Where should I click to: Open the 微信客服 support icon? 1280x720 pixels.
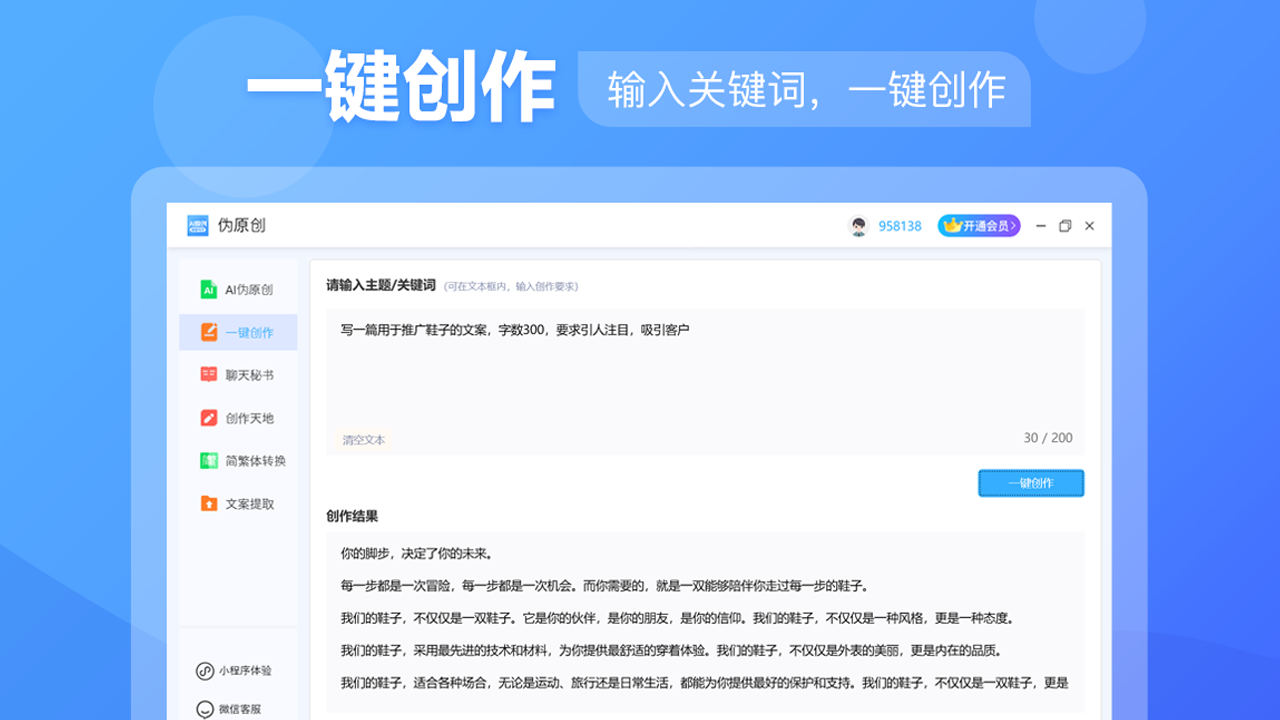click(204, 709)
